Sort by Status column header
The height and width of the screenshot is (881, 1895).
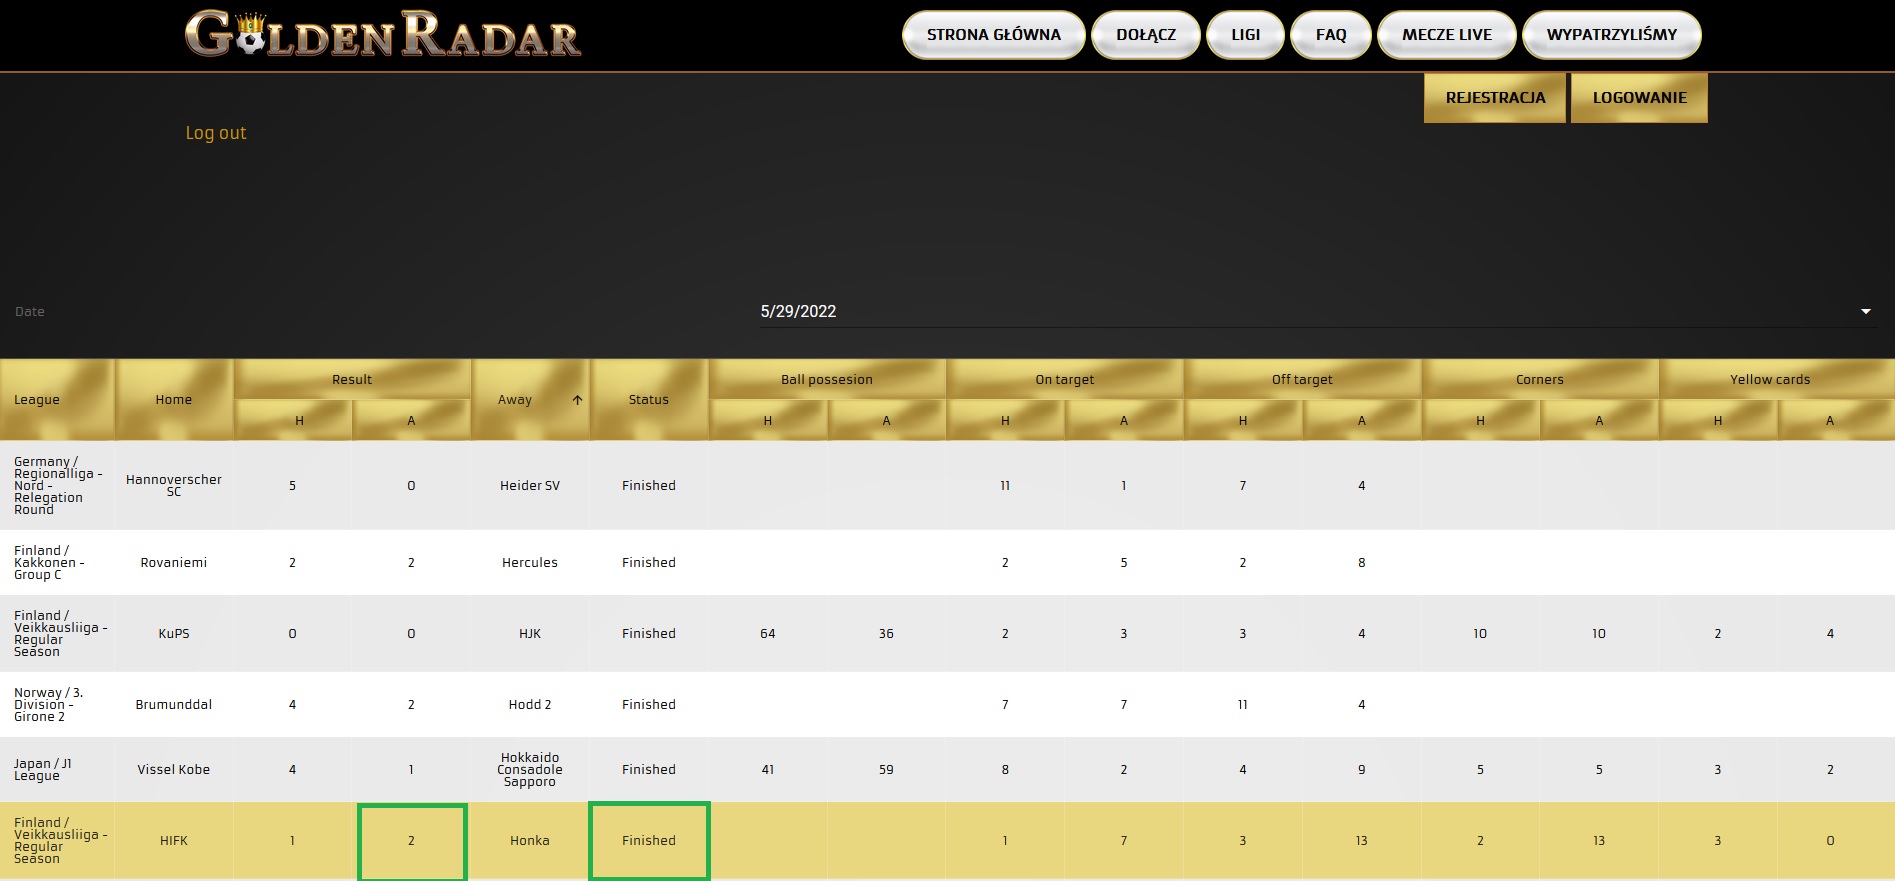tap(649, 400)
